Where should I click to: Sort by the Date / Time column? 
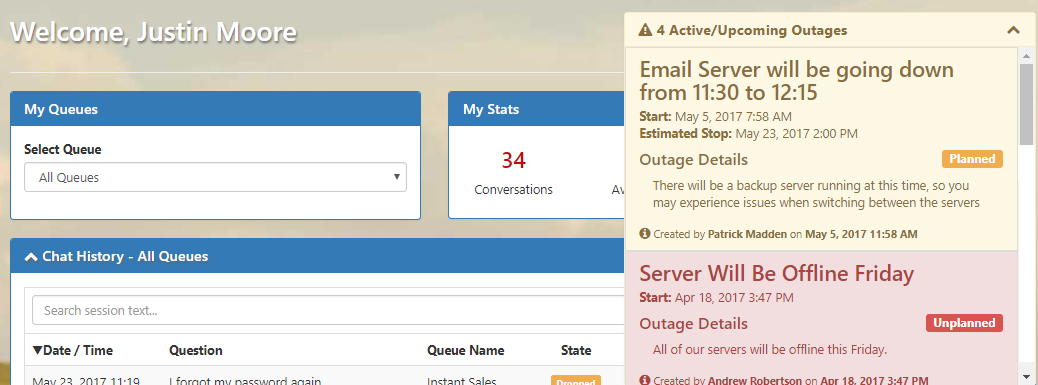(73, 350)
